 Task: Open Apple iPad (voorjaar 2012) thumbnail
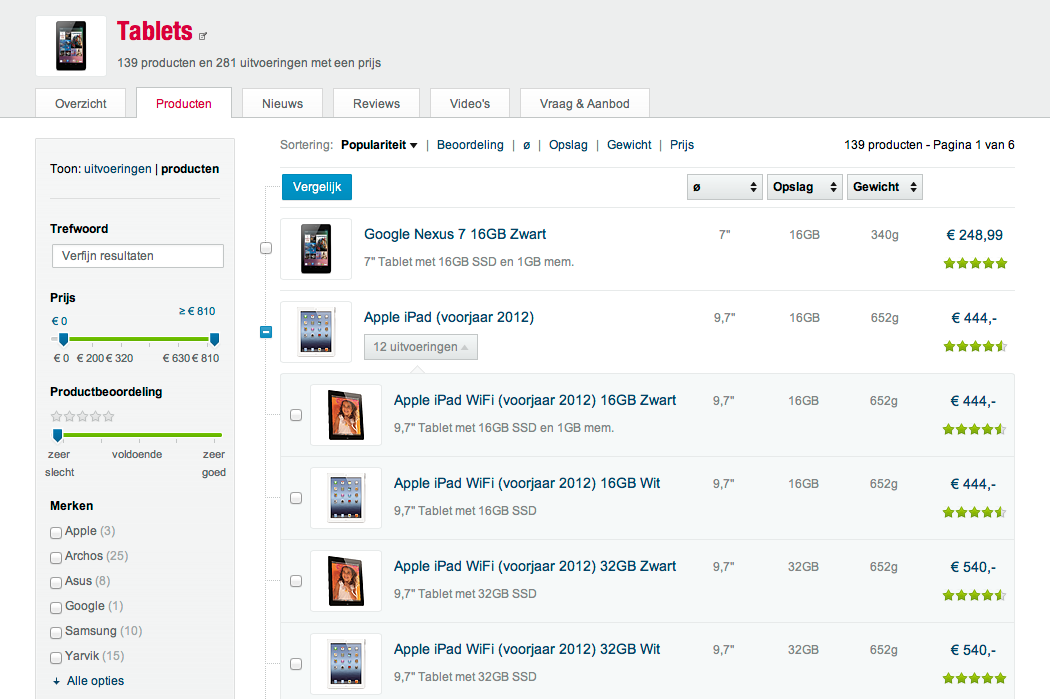point(316,332)
